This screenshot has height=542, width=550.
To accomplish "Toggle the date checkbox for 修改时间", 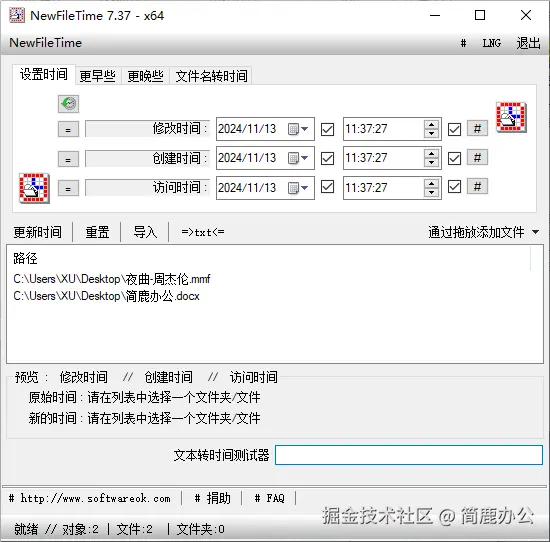I will [327, 129].
